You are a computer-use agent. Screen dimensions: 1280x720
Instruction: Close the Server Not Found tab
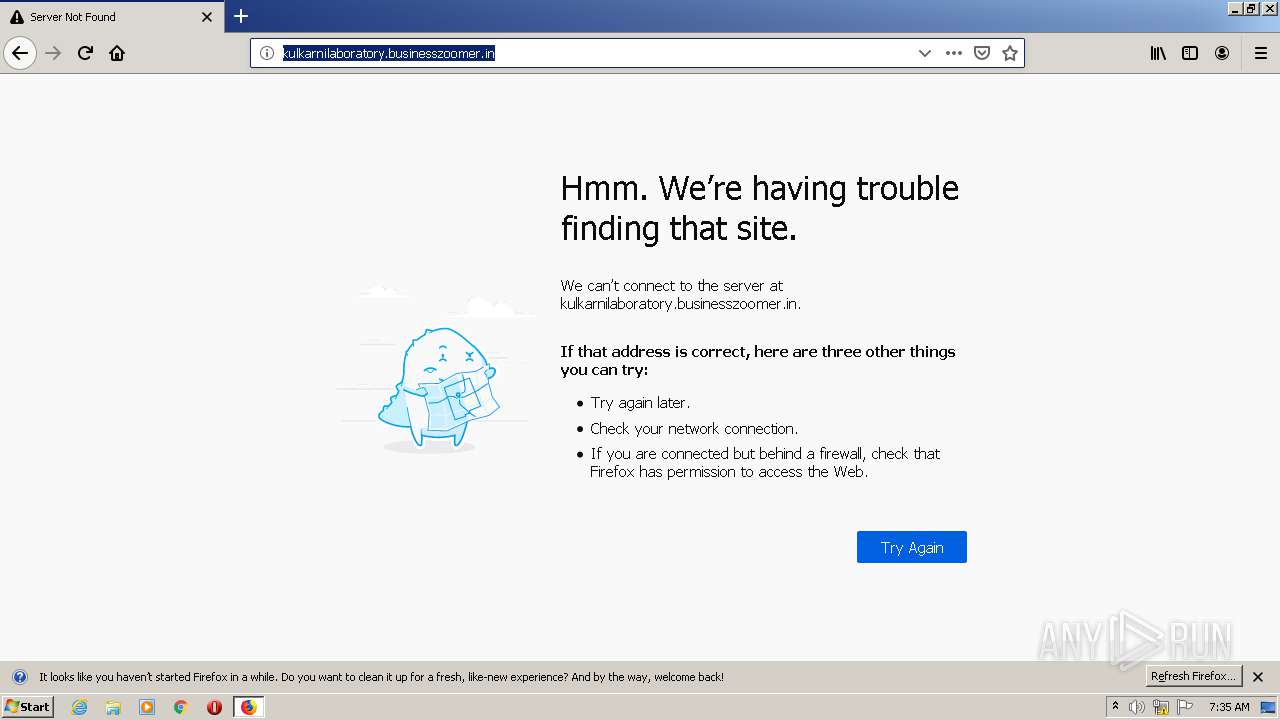[x=207, y=17]
